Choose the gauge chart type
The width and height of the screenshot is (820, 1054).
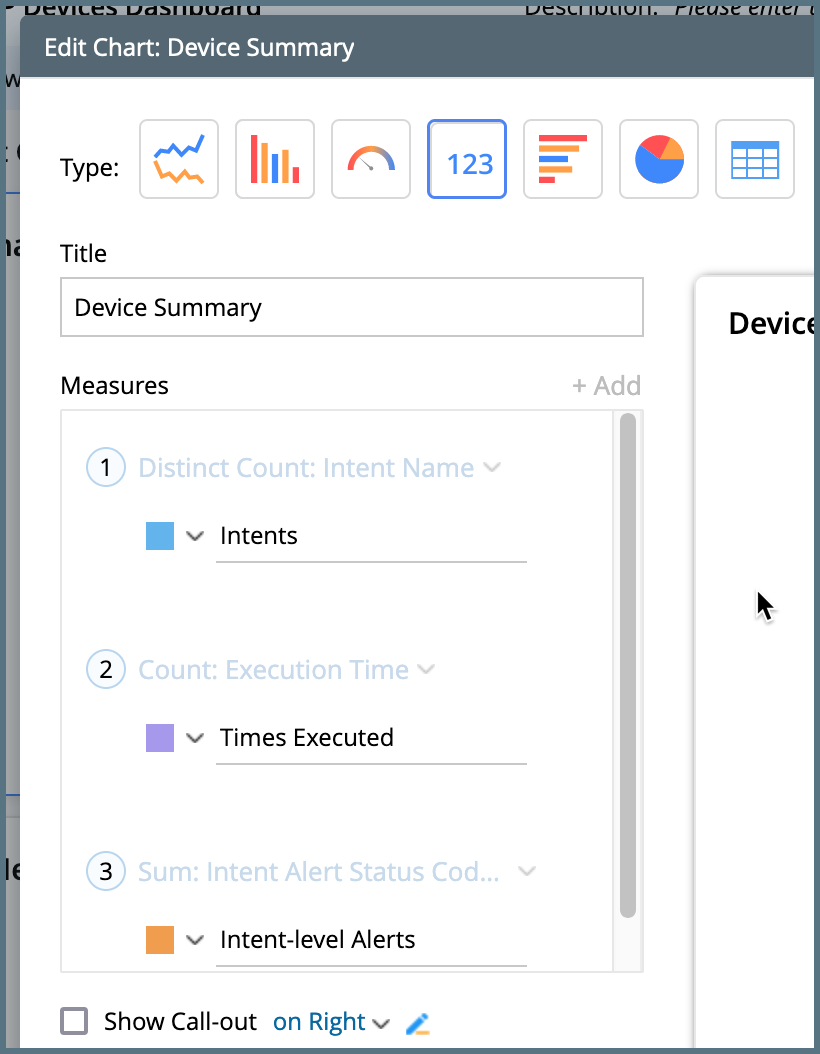click(371, 160)
